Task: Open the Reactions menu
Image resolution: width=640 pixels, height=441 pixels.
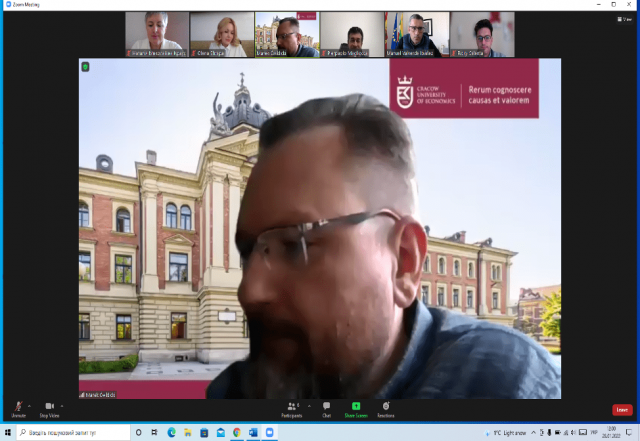Action: pos(386,408)
